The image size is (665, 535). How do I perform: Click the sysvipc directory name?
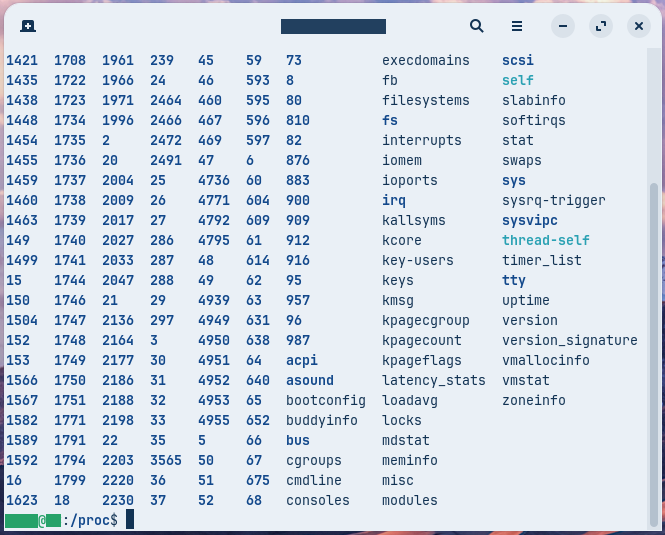pos(530,220)
